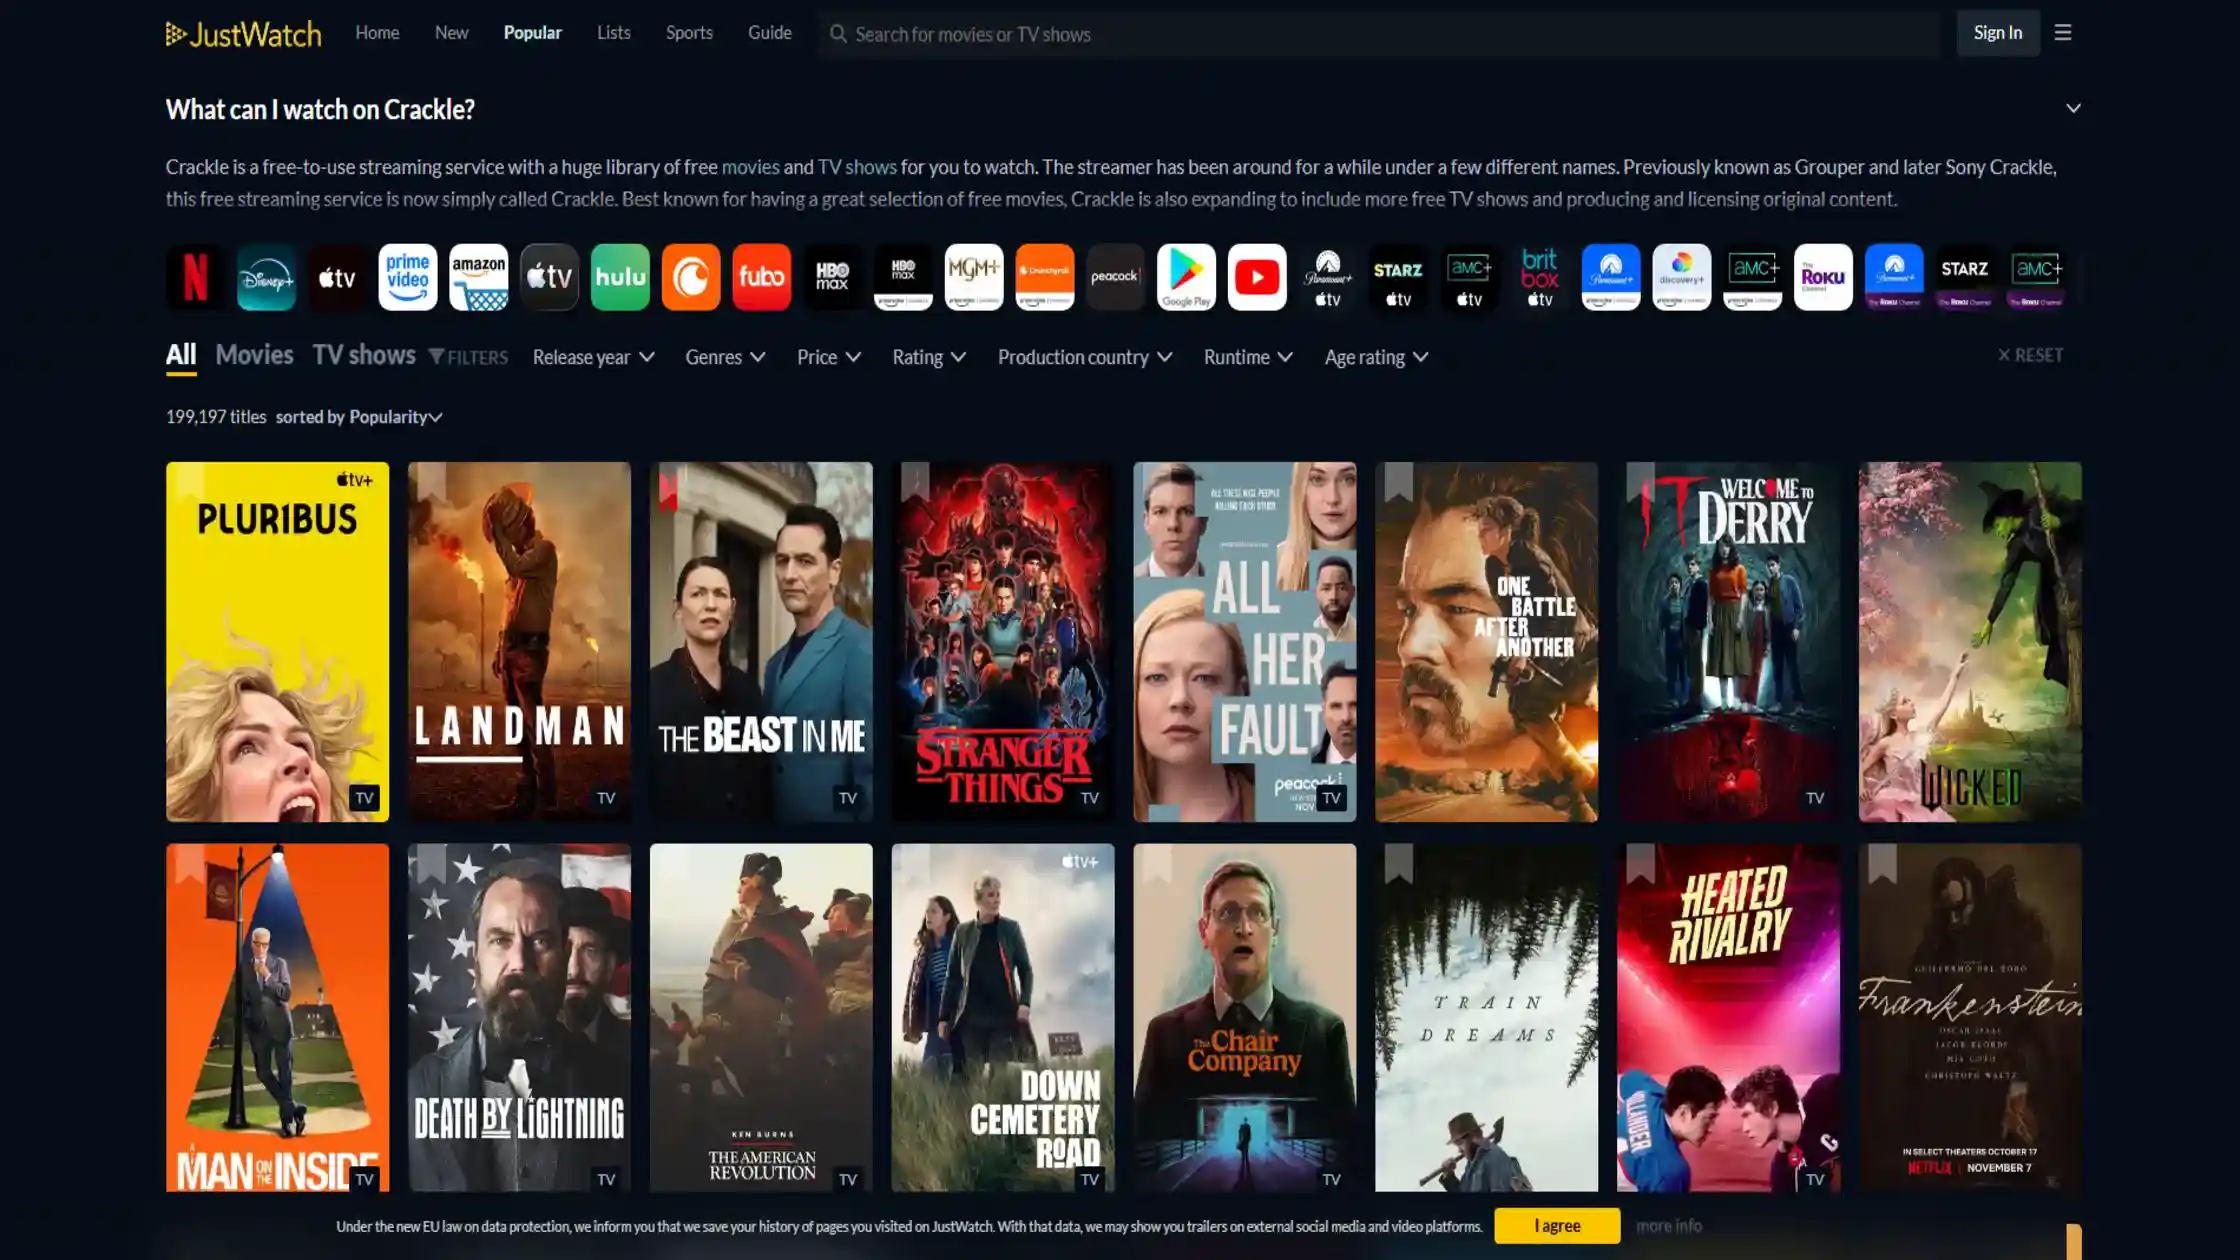
Task: Click the Sign In button
Action: point(1997,33)
